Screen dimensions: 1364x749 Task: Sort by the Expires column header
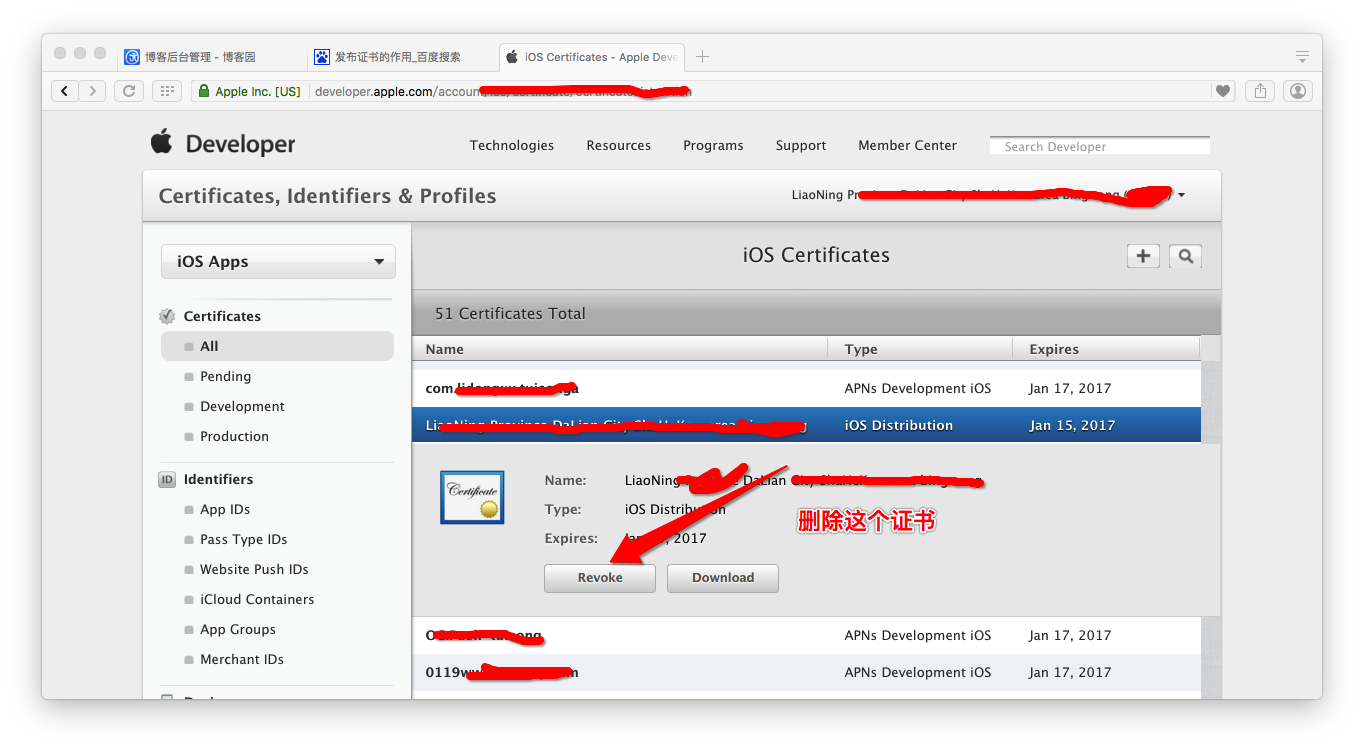point(1107,349)
